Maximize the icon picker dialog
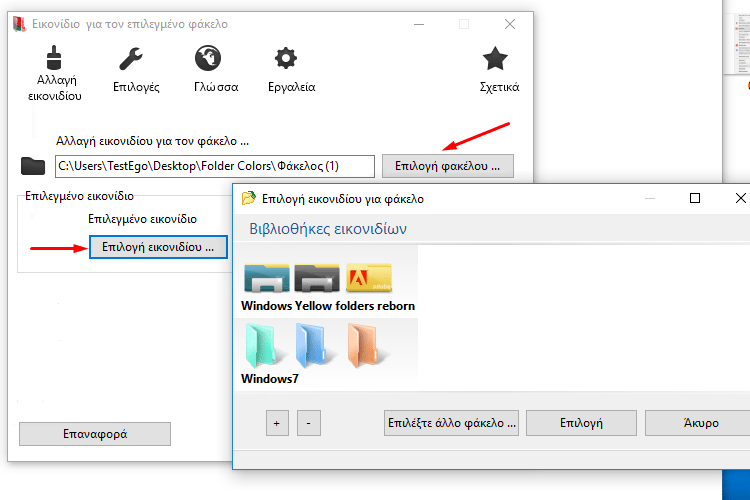 tap(695, 198)
